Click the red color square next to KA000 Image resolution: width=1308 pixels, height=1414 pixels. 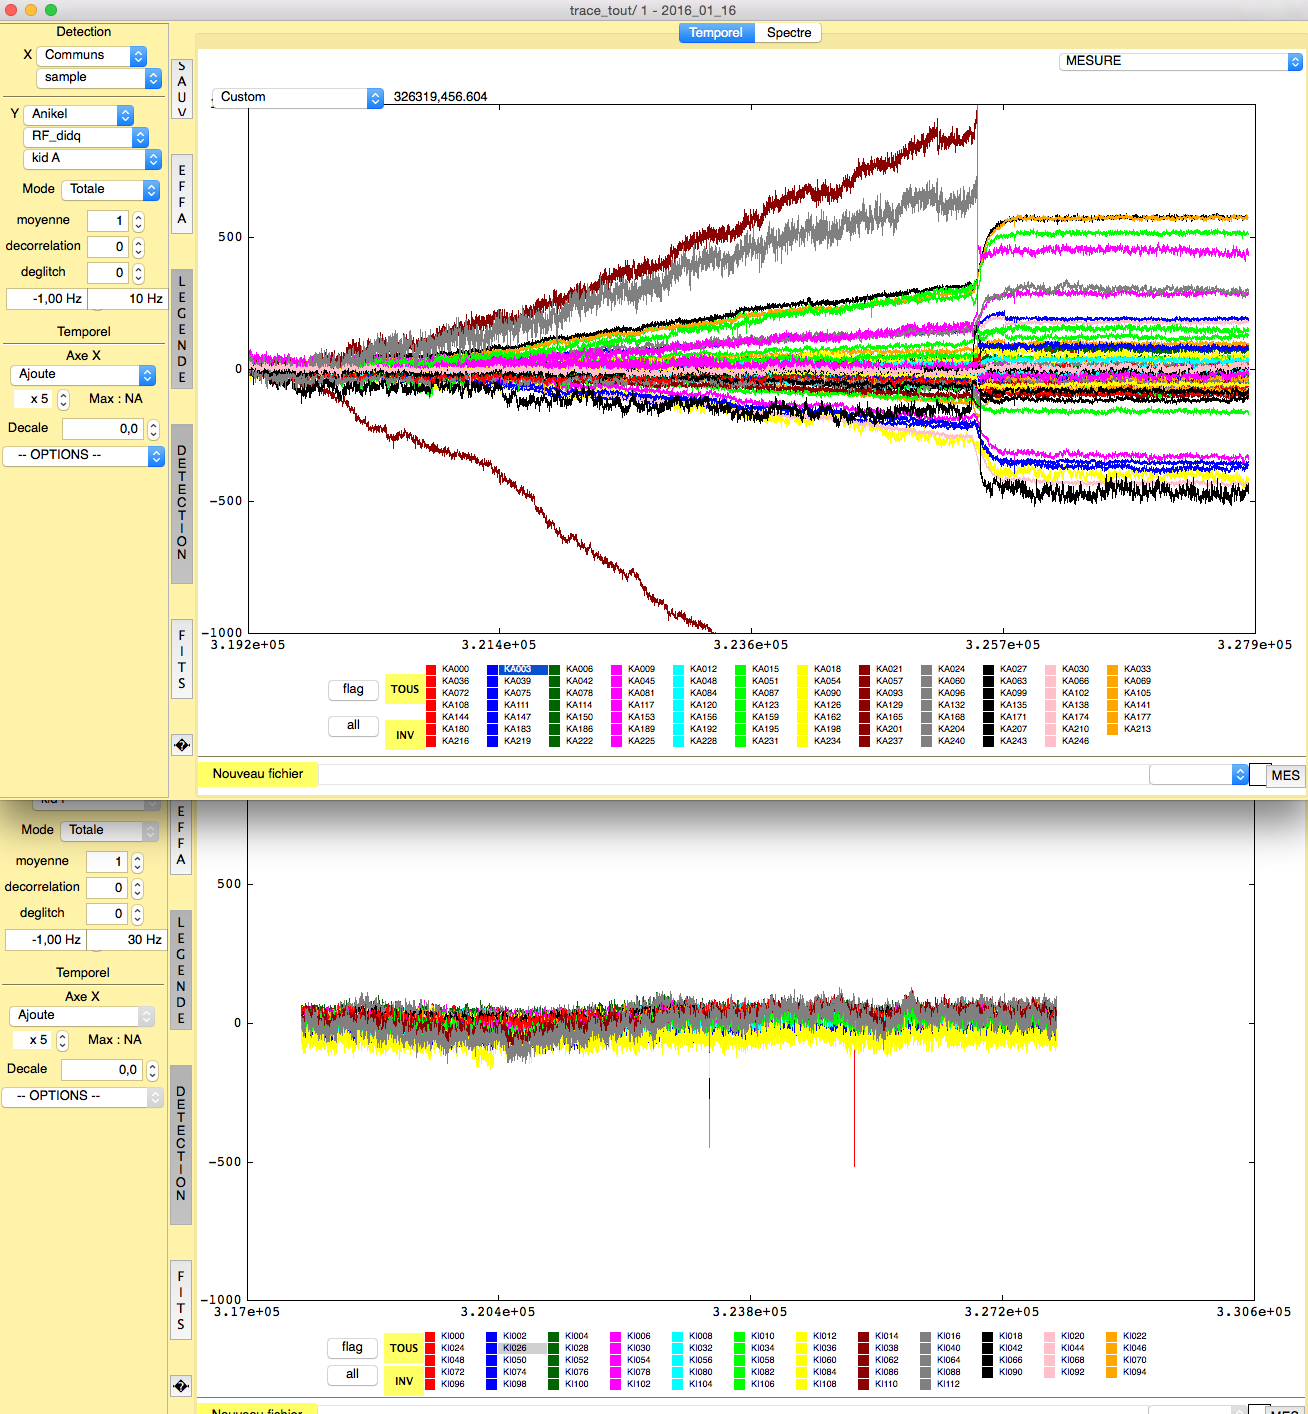(431, 669)
